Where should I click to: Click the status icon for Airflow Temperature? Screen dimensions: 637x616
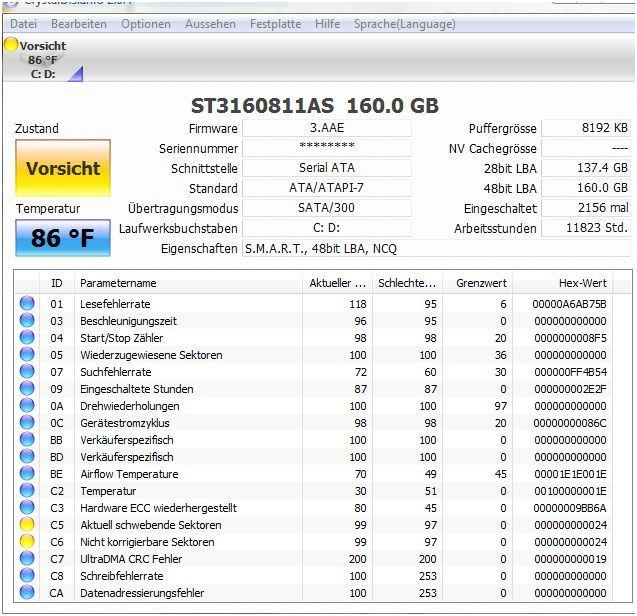(x=27, y=474)
